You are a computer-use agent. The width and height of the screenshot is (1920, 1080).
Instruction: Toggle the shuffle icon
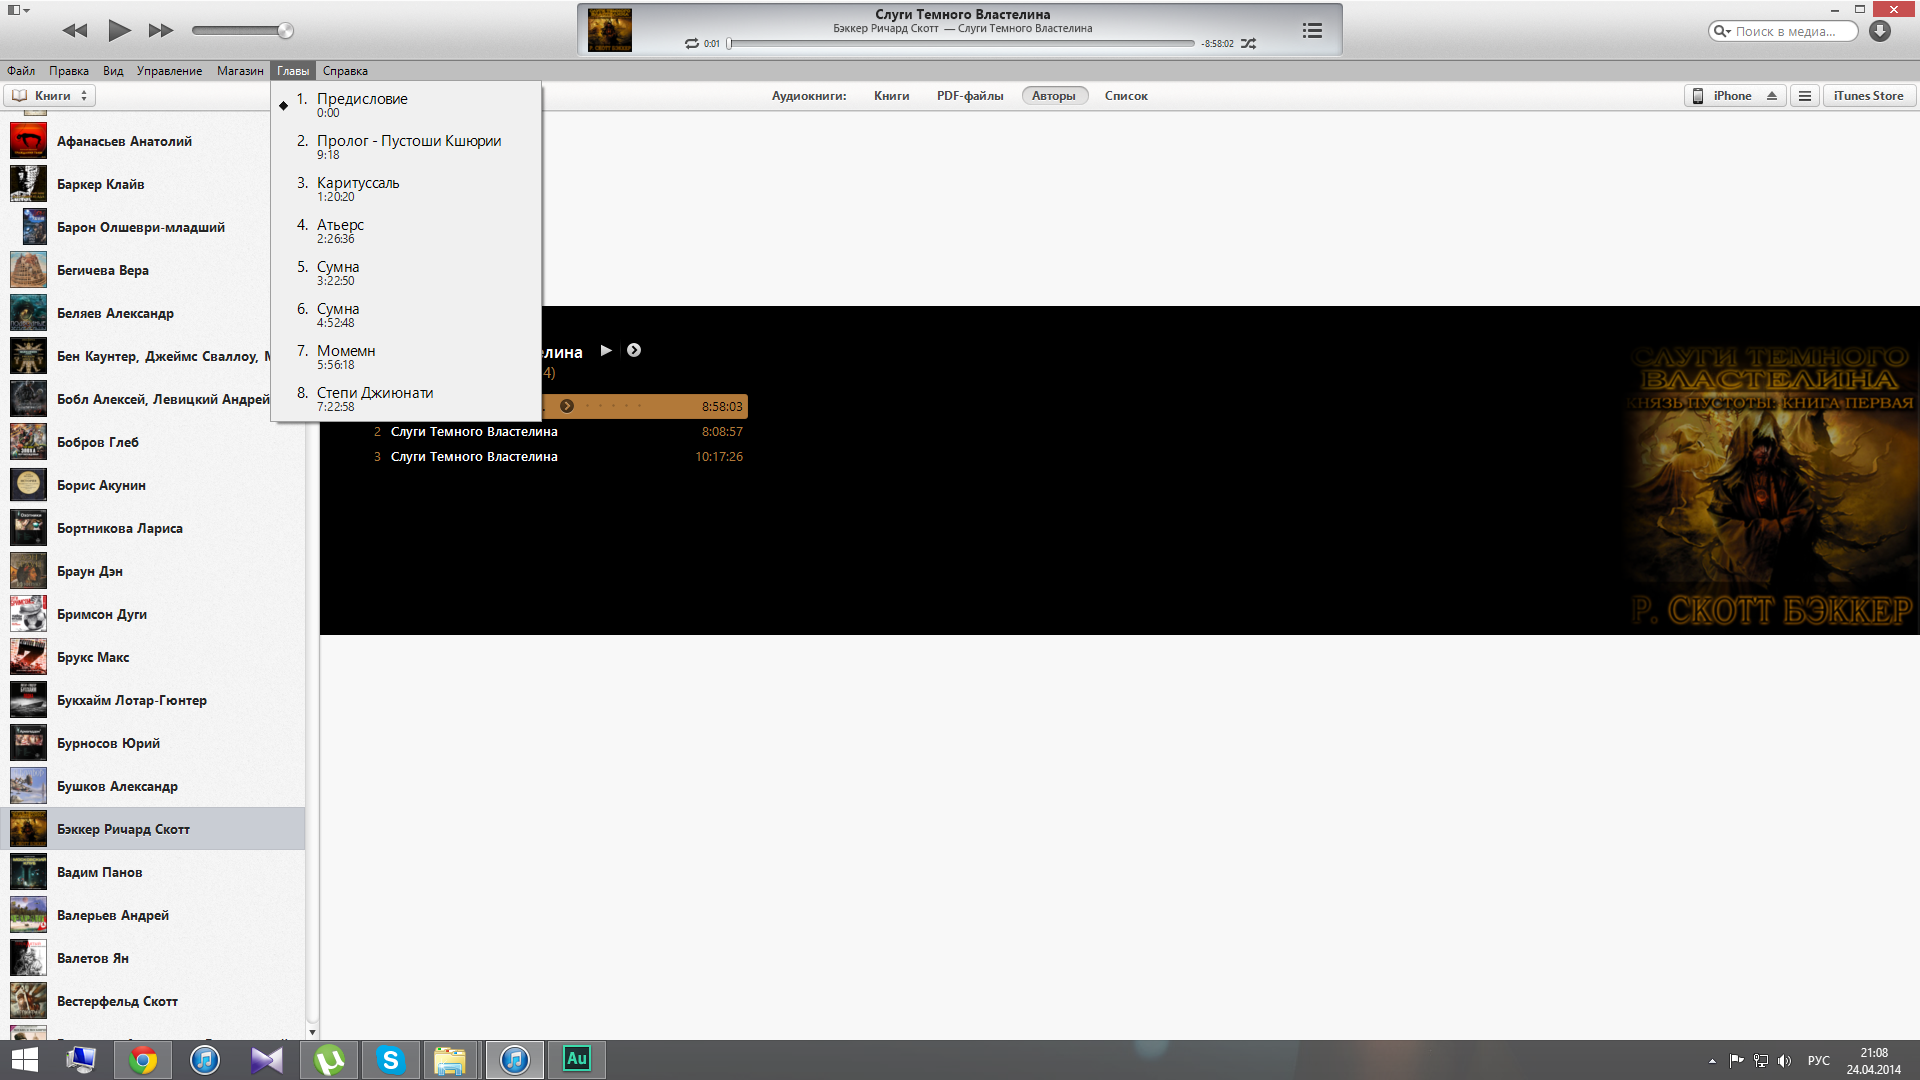point(1248,43)
